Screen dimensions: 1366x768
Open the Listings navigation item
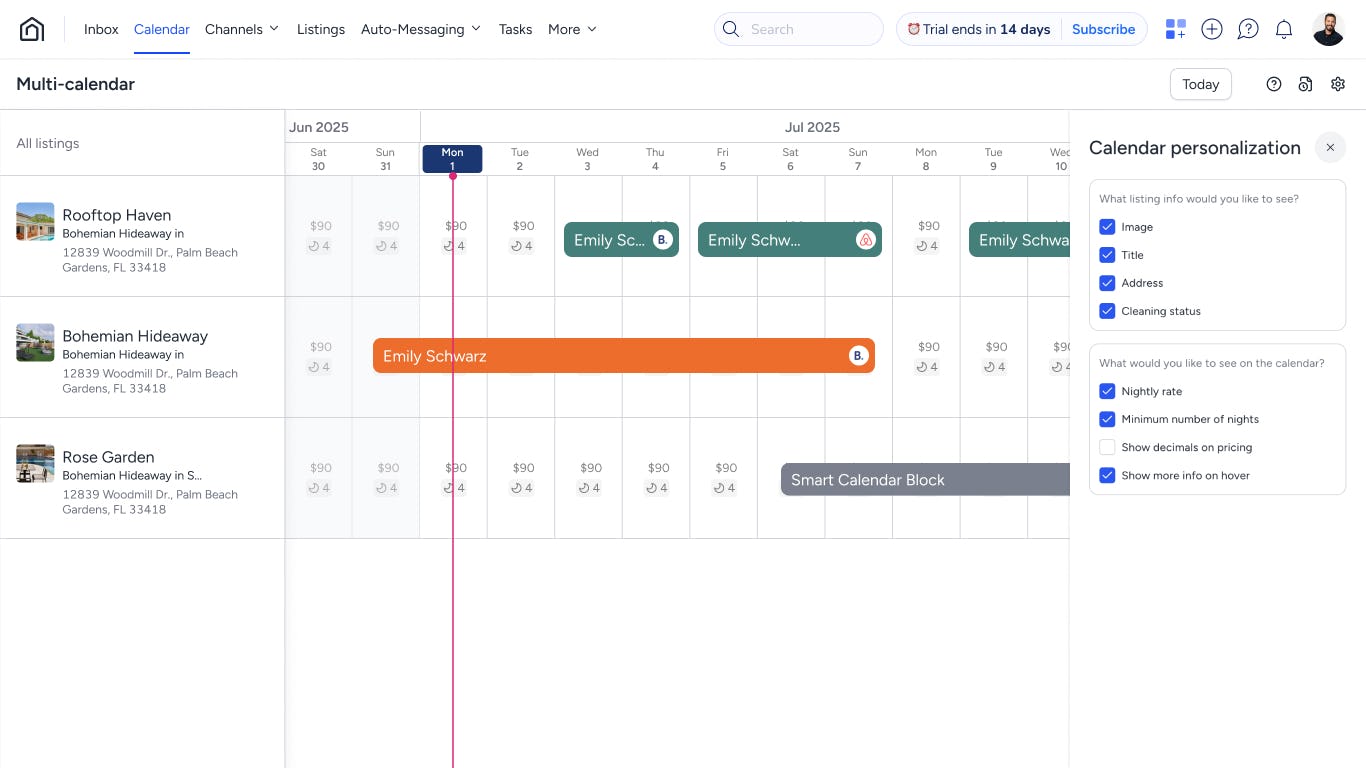click(320, 29)
